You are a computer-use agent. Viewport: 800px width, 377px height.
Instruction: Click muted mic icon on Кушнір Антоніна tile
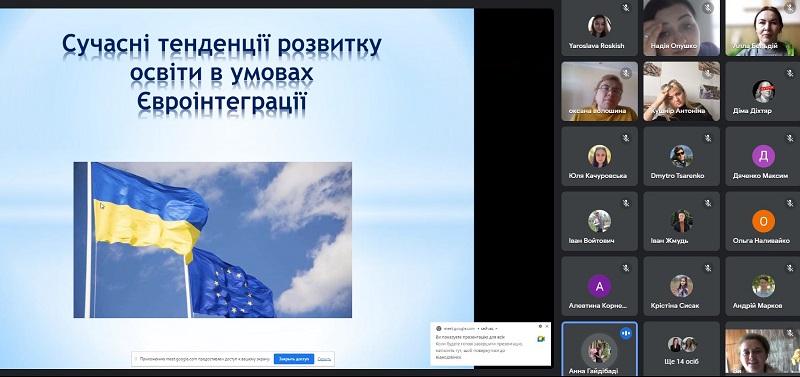pos(708,73)
